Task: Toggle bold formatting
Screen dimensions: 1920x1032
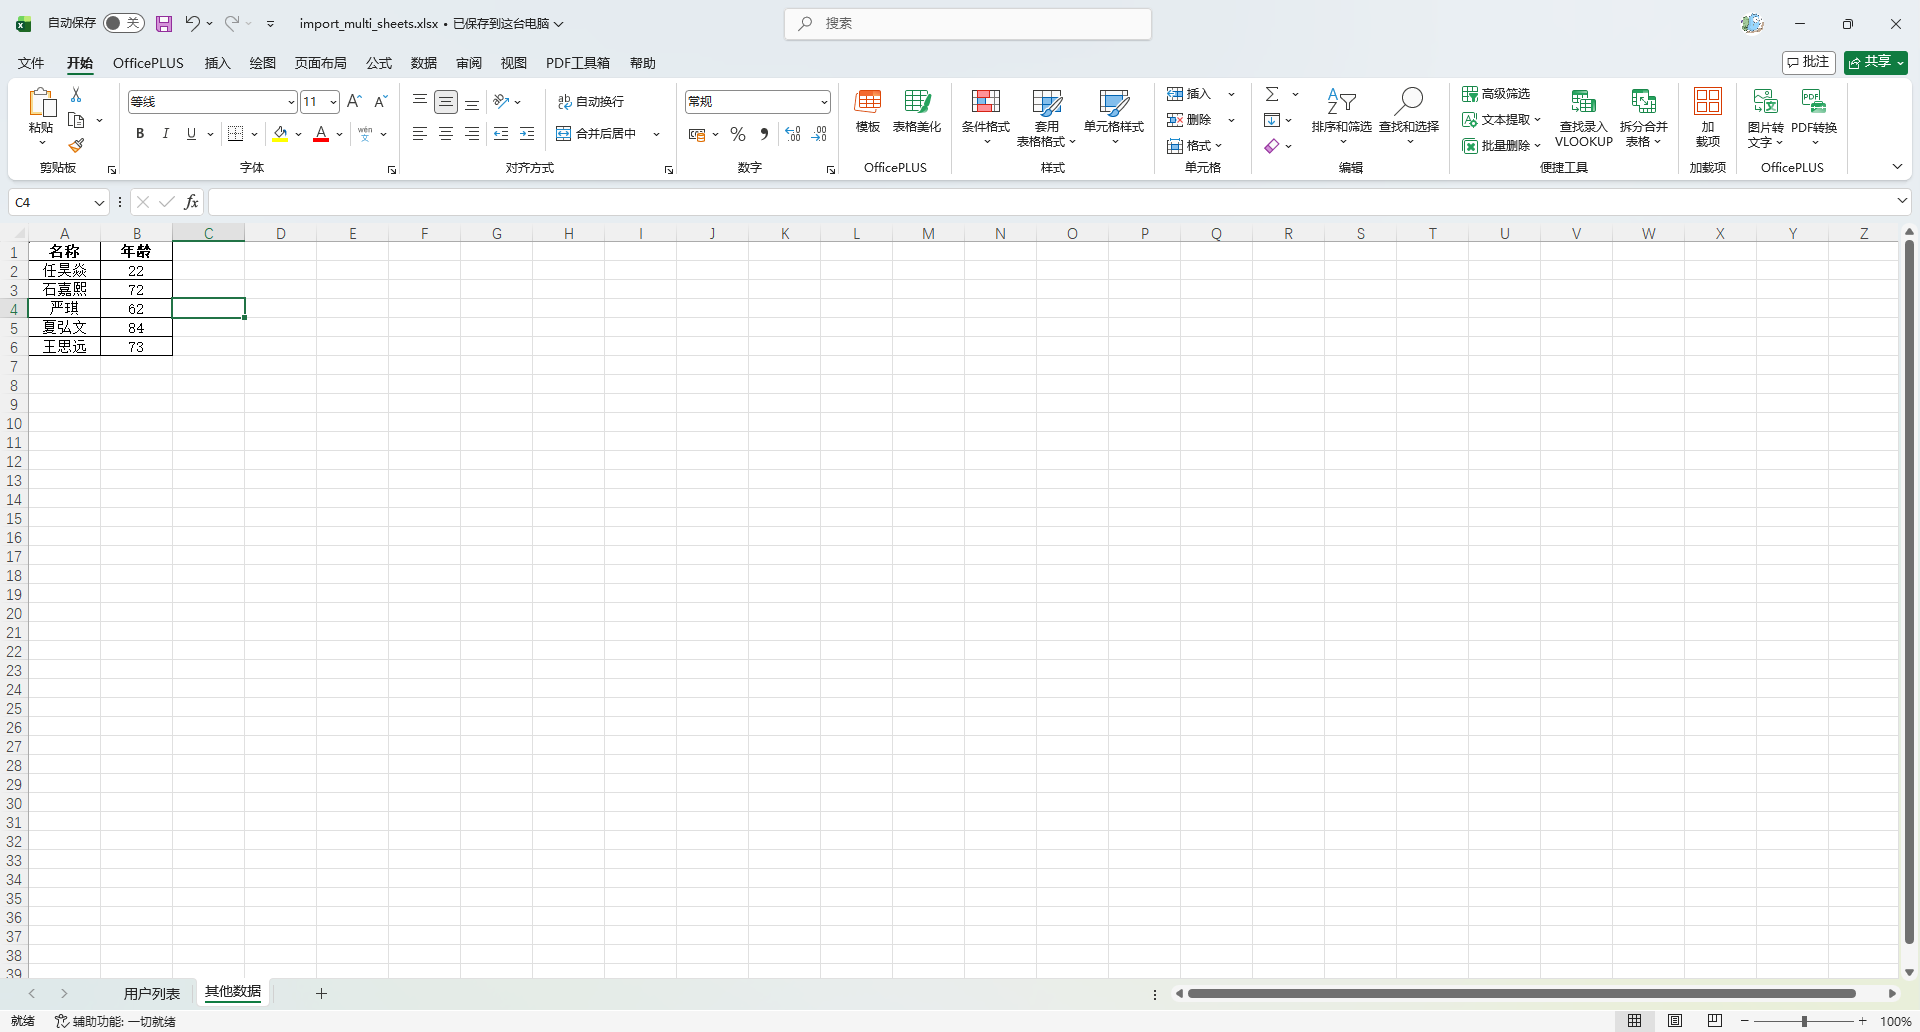Action: coord(140,134)
